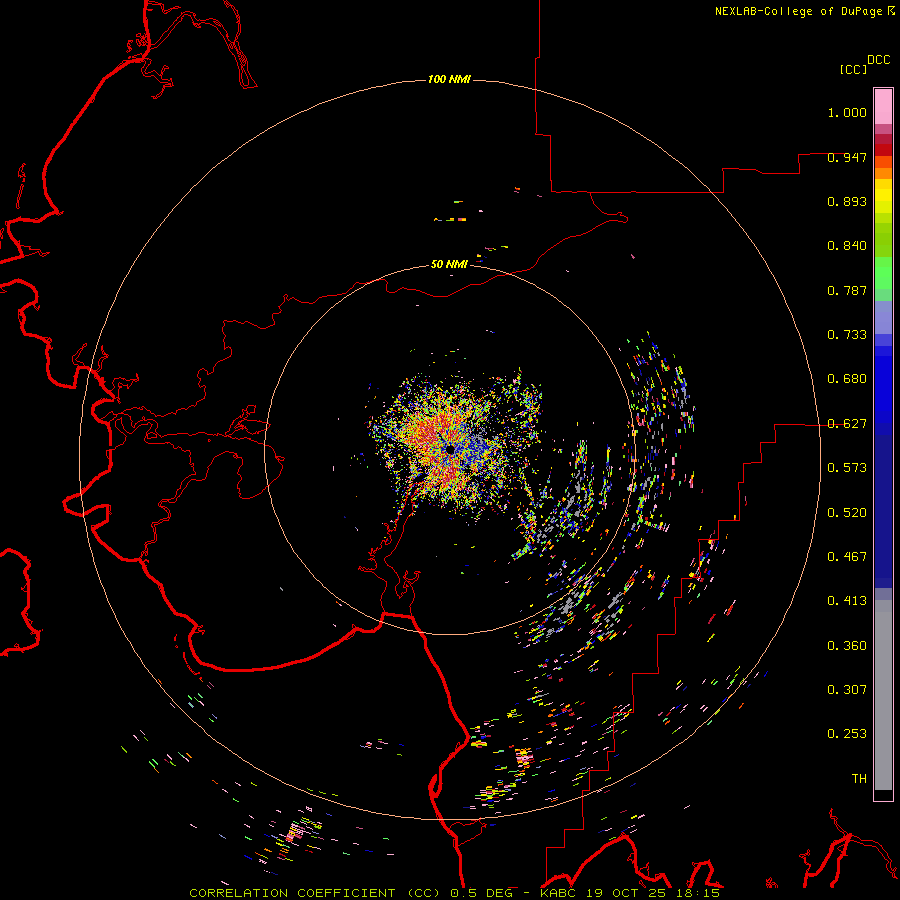Click the 0.787 legend value
This screenshot has height=900, width=900.
click(x=847, y=290)
